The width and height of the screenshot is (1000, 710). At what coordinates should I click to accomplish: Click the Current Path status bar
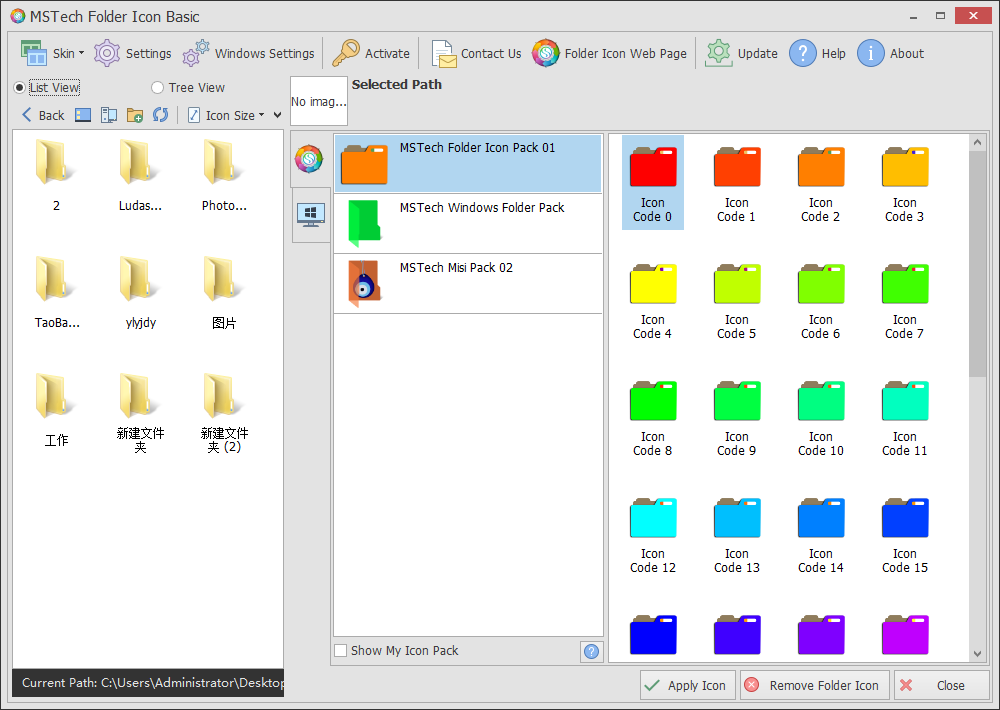[x=148, y=683]
